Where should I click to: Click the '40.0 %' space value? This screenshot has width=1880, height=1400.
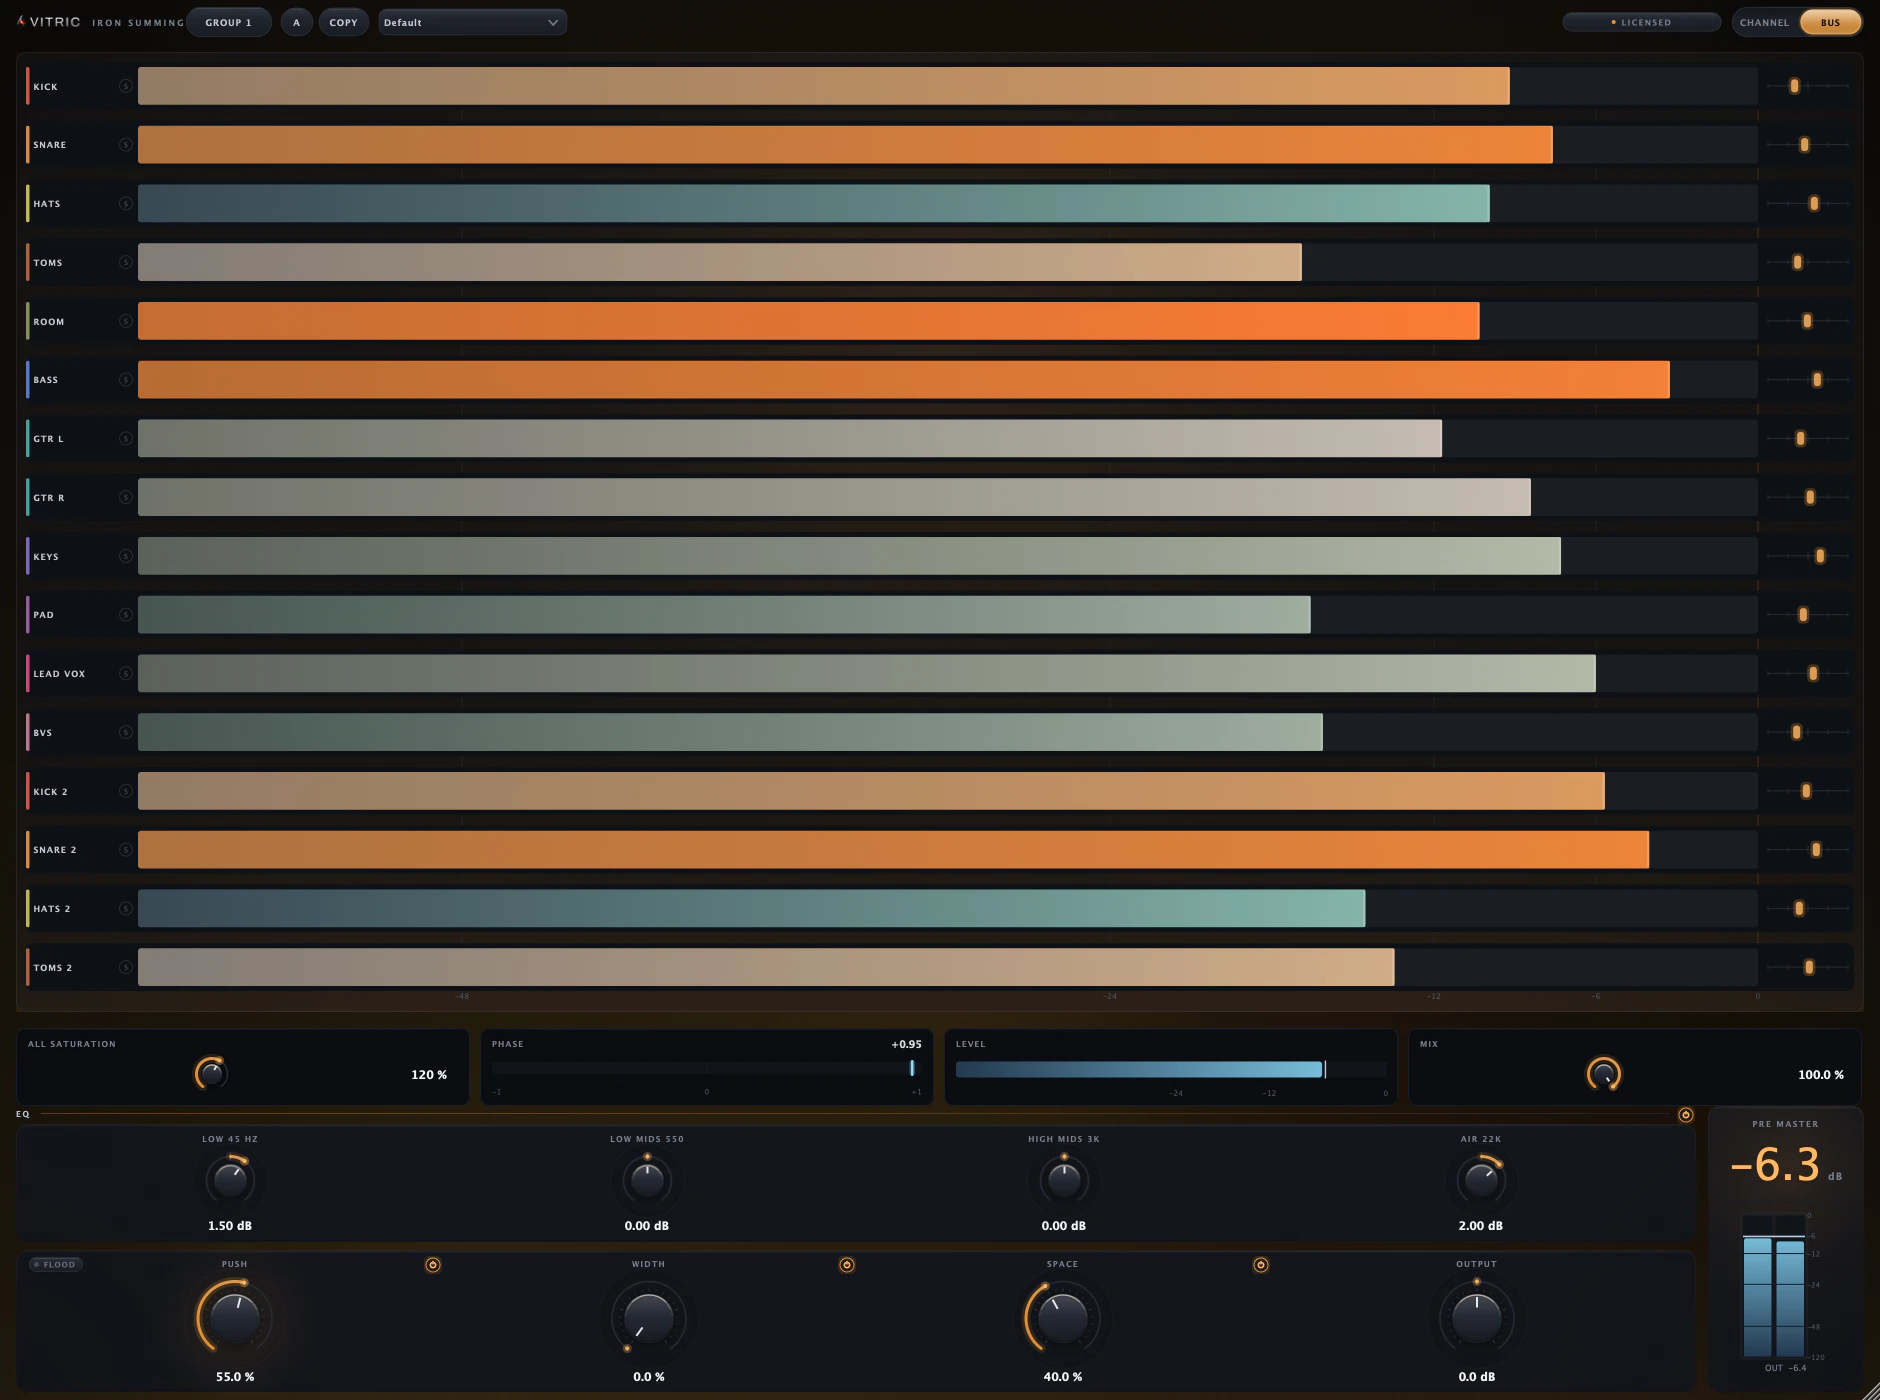pyautogui.click(x=1063, y=1377)
